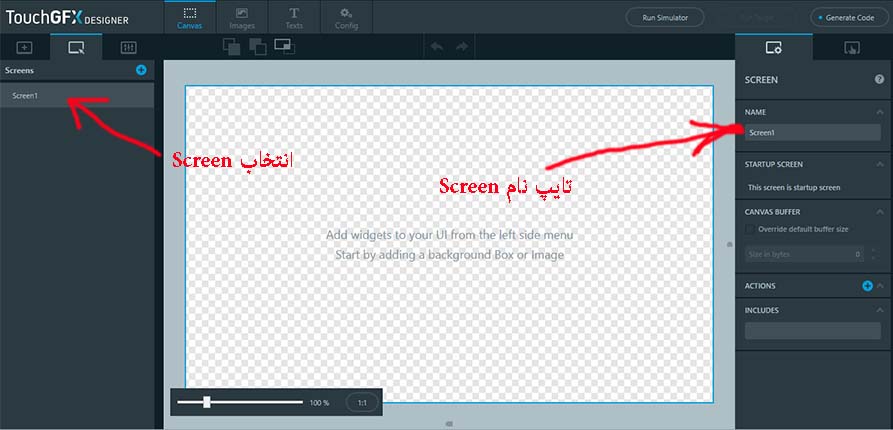This screenshot has height=430, width=893.
Task: Collapse the CANVAS BUFFER section
Action: [879, 212]
